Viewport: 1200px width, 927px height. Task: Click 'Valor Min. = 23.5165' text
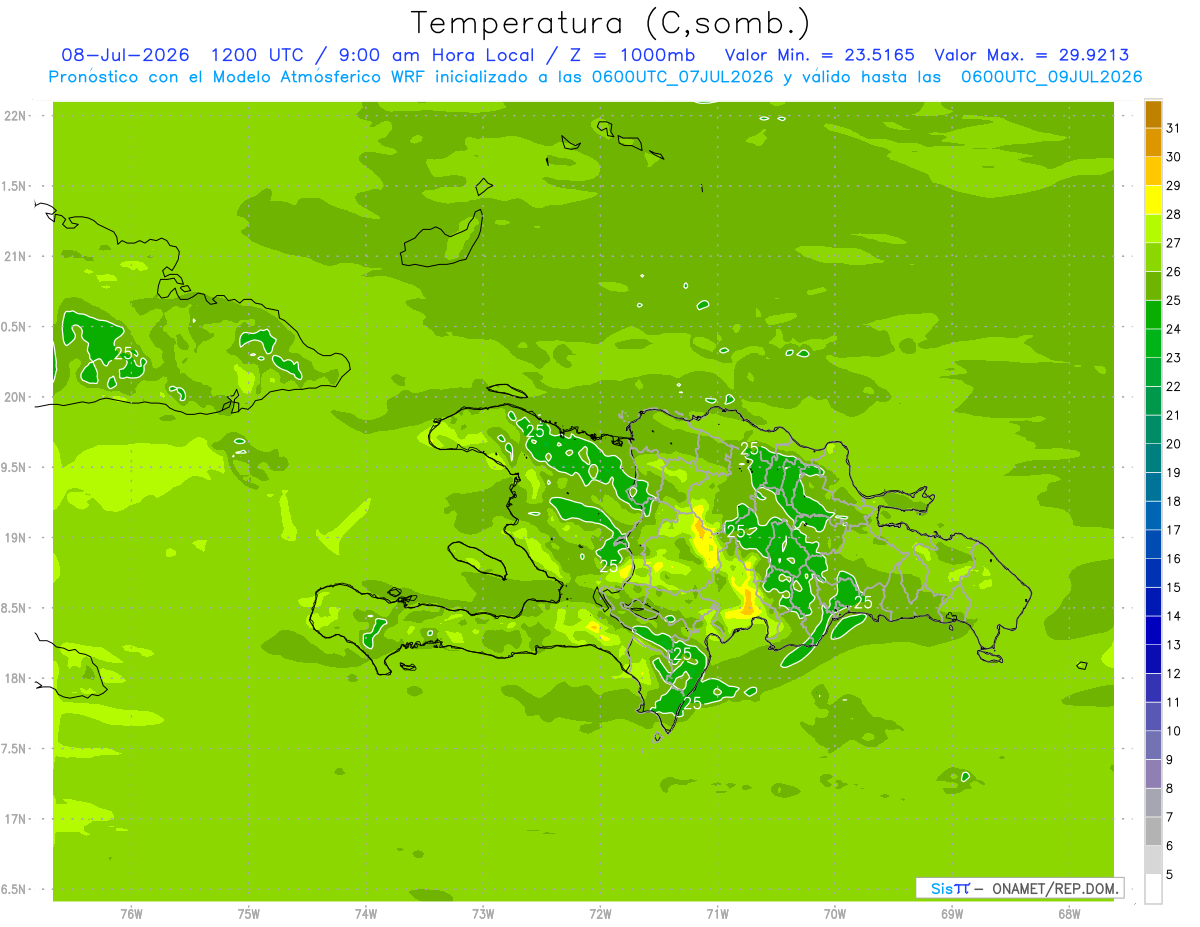819,55
